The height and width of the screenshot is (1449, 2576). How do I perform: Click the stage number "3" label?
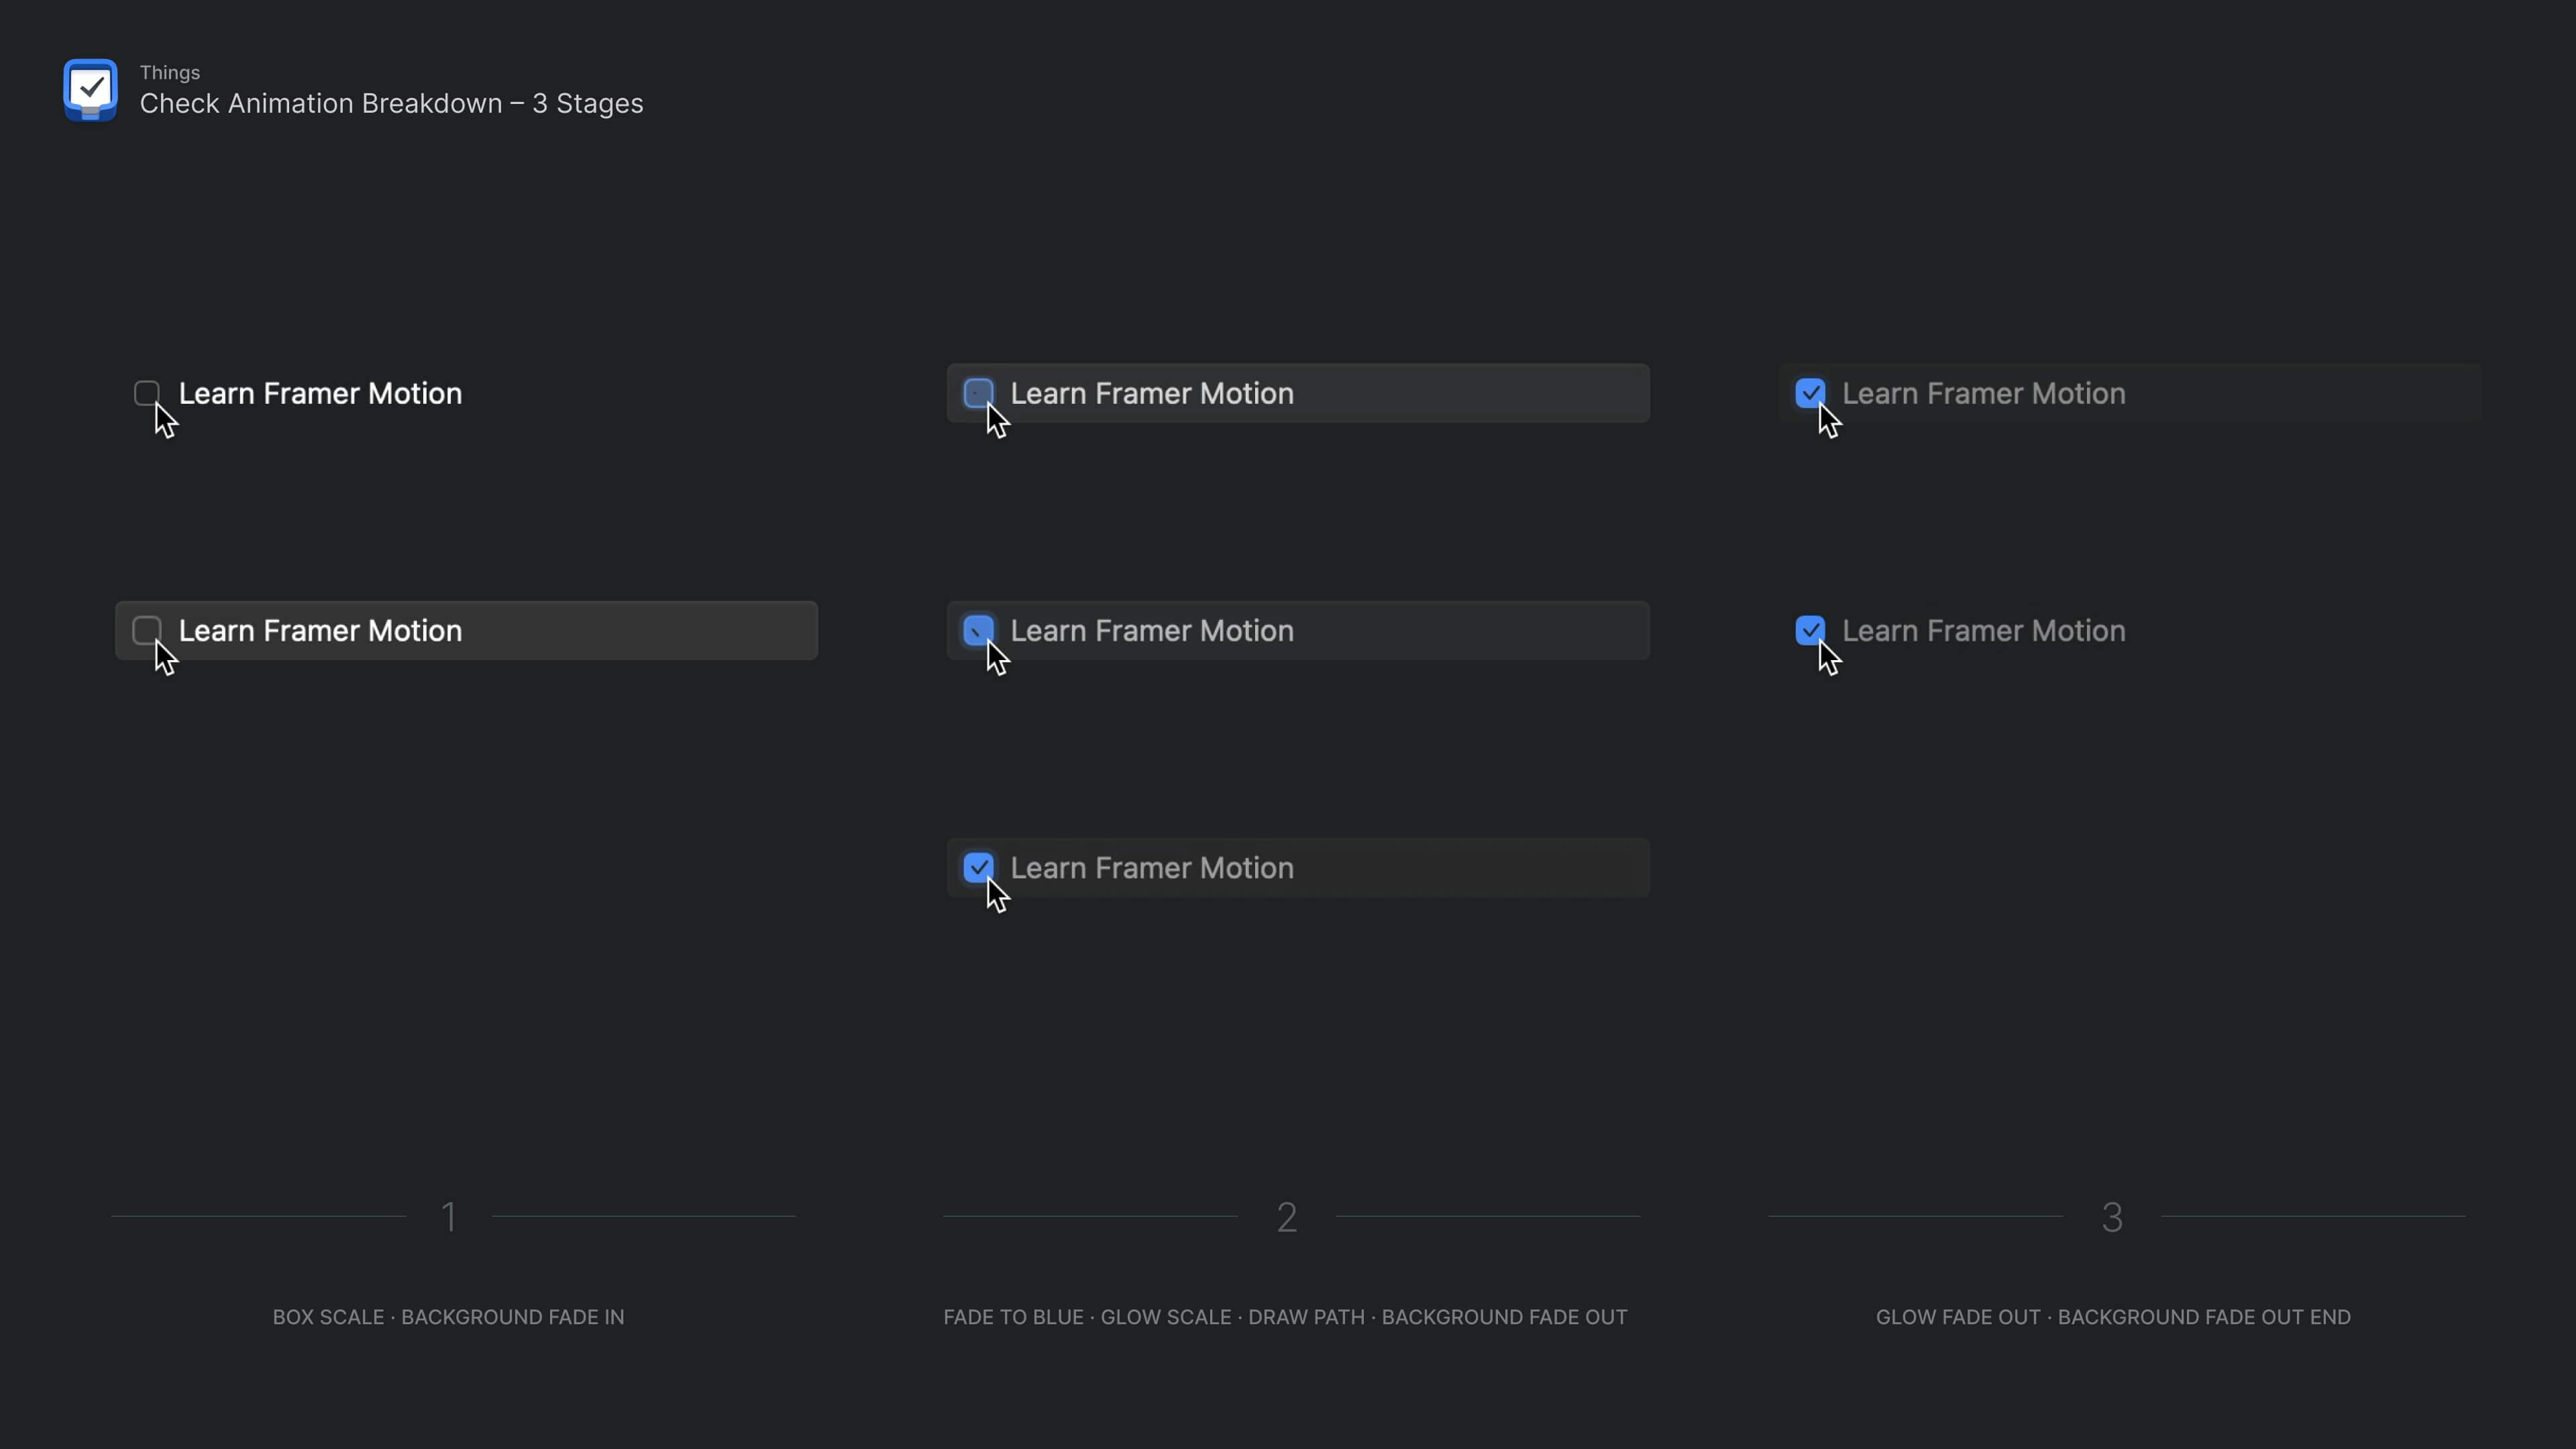(x=2112, y=1217)
